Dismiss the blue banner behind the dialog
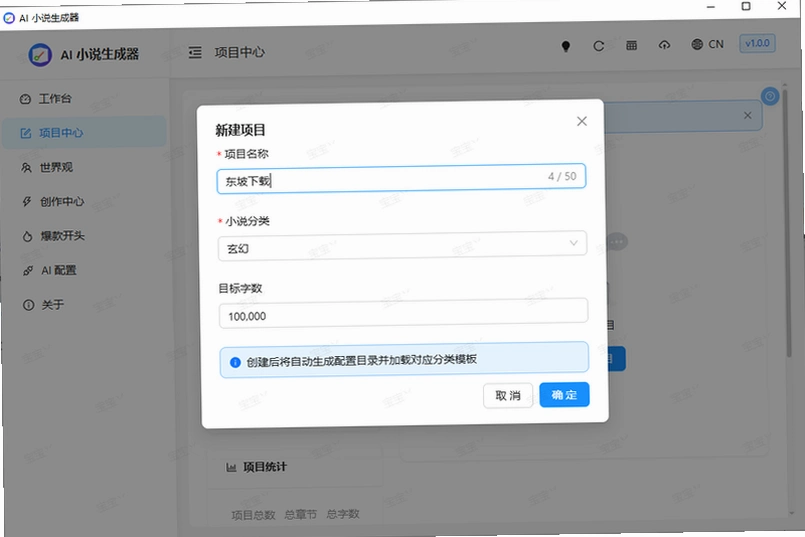This screenshot has width=805, height=537. point(748,116)
